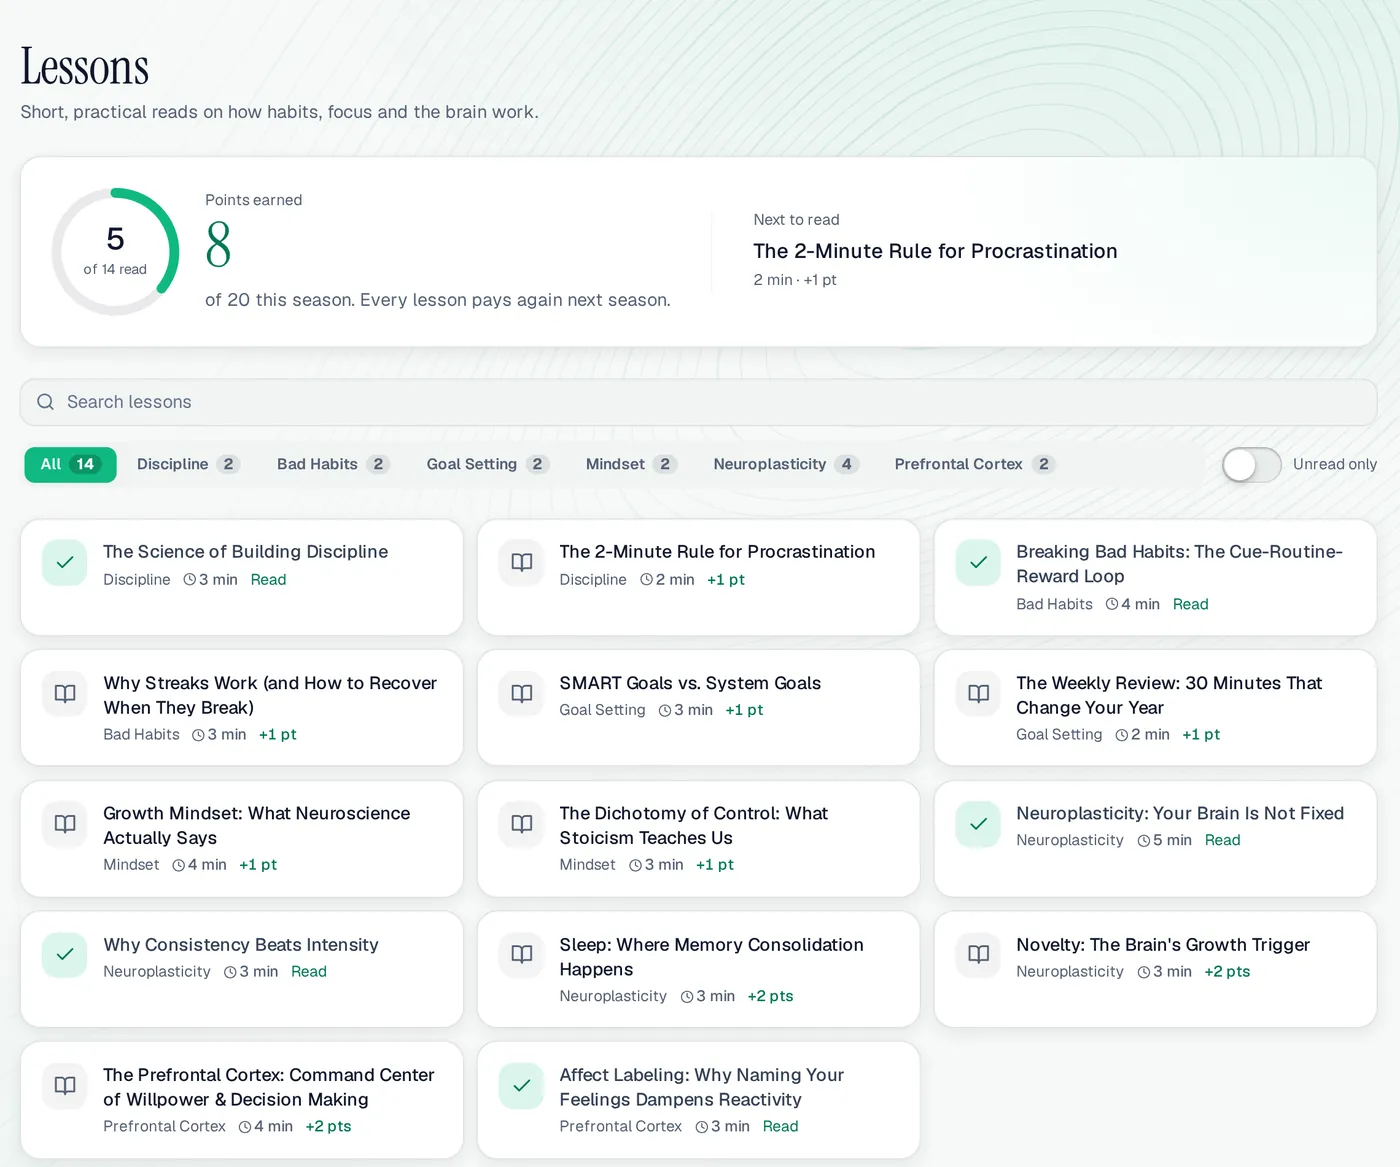The height and width of the screenshot is (1167, 1400).
Task: Show only Mindset lessons
Action: point(631,464)
